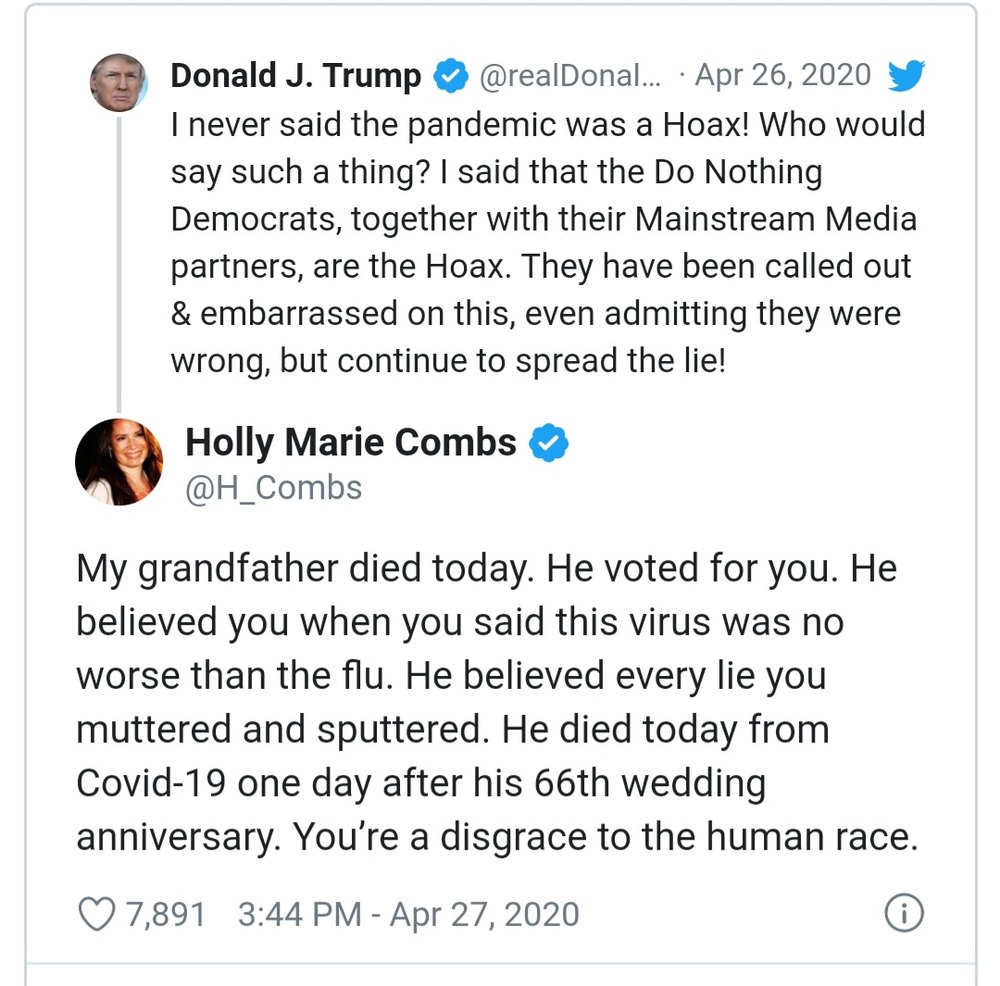
Task: Open the tweet info icon
Action: click(904, 914)
